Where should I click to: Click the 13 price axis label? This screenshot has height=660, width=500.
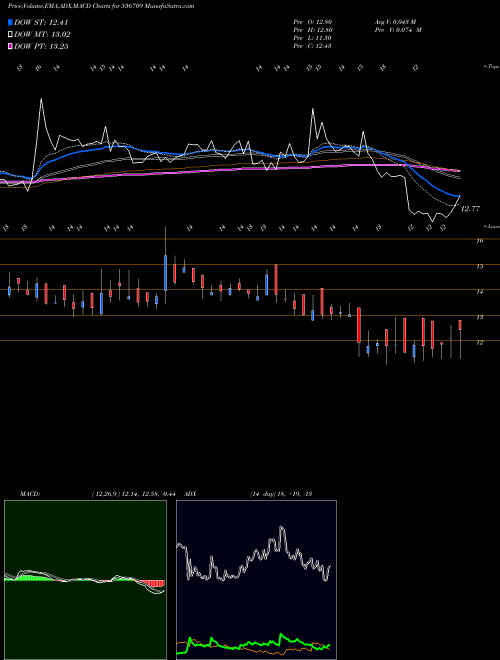coord(479,317)
